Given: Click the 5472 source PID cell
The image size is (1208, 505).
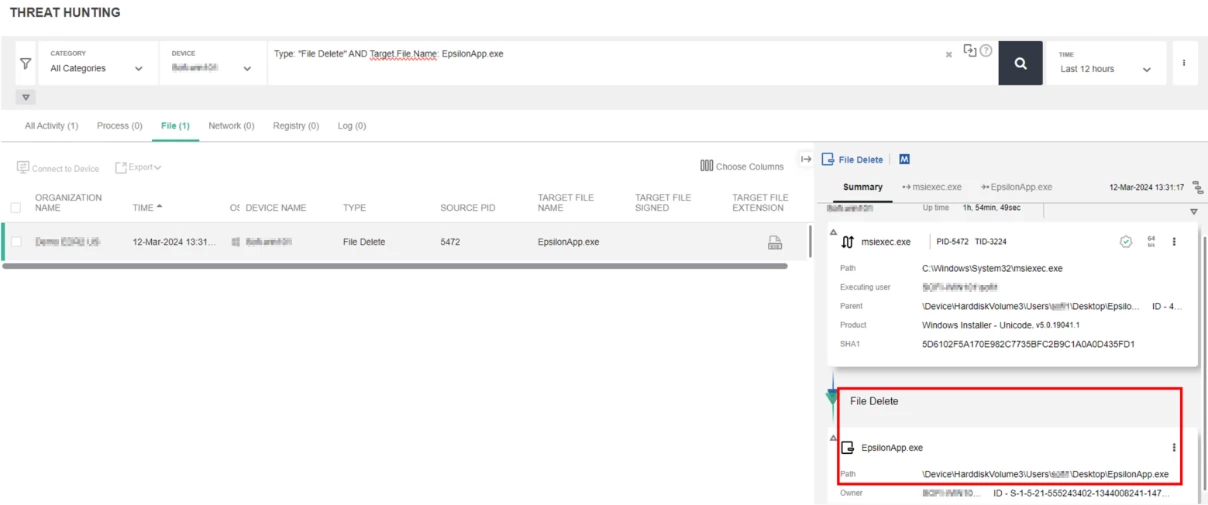Looking at the screenshot, I should [x=451, y=242].
